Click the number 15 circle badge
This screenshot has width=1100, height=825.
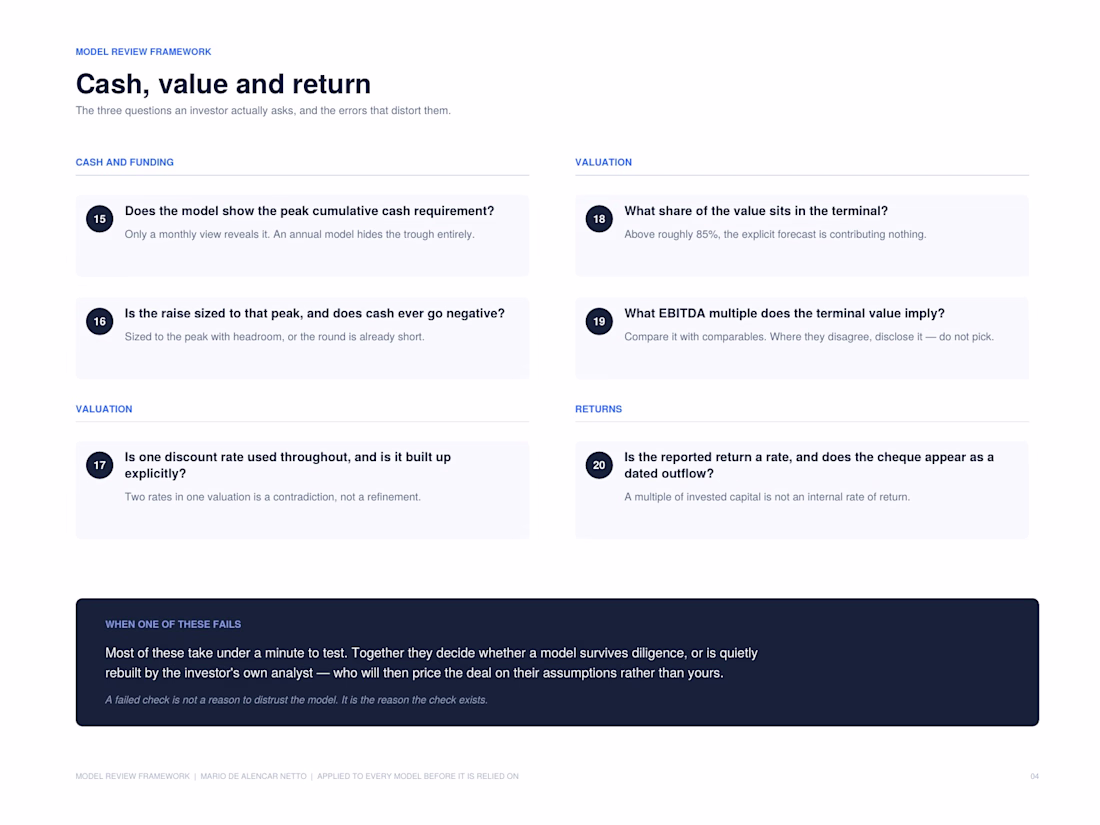click(x=100, y=219)
